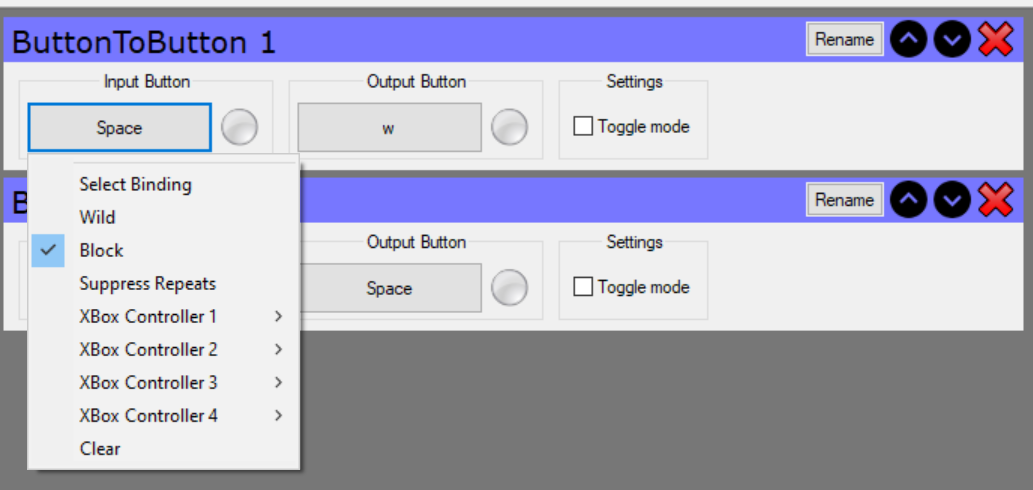This screenshot has width=1033, height=490.
Task: Choose Select Binding from context menu
Action: click(135, 184)
